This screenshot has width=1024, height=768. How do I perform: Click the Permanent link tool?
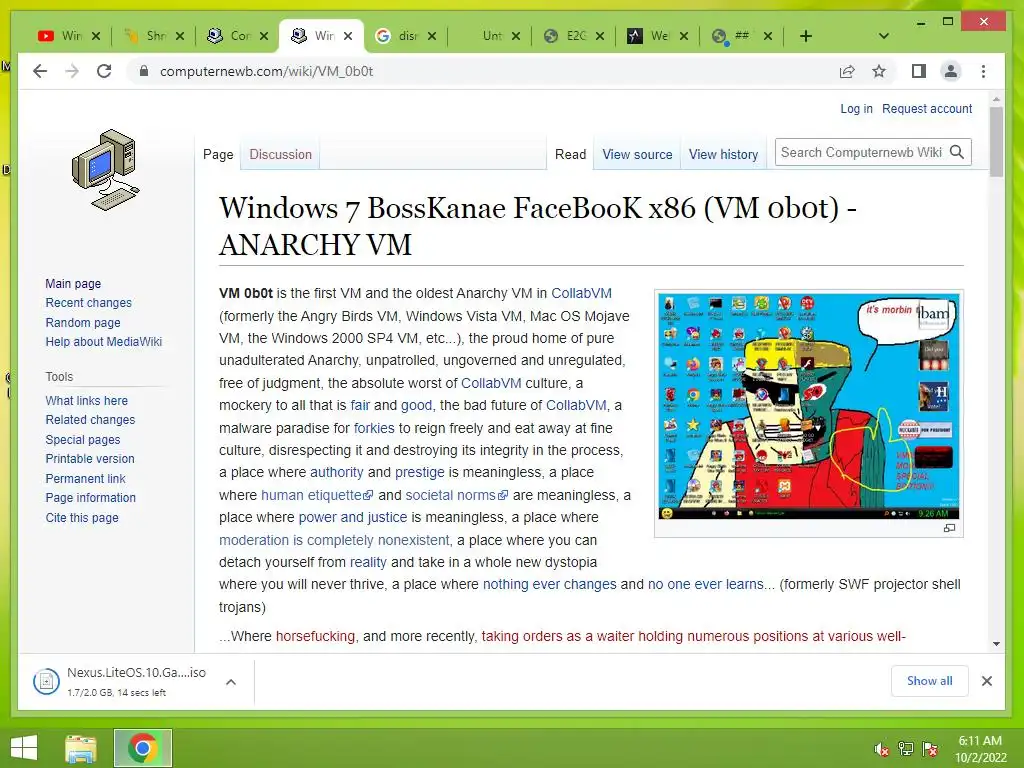point(85,478)
